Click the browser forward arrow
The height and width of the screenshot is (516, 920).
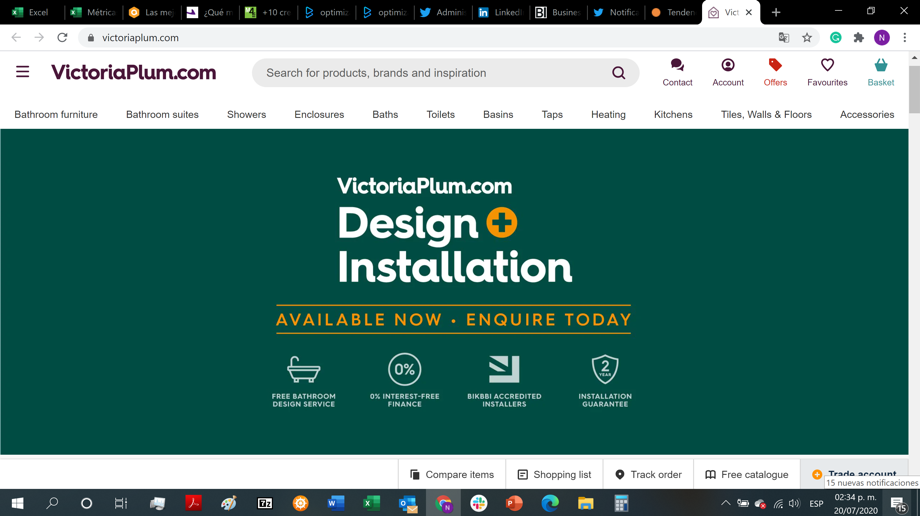pos(39,38)
